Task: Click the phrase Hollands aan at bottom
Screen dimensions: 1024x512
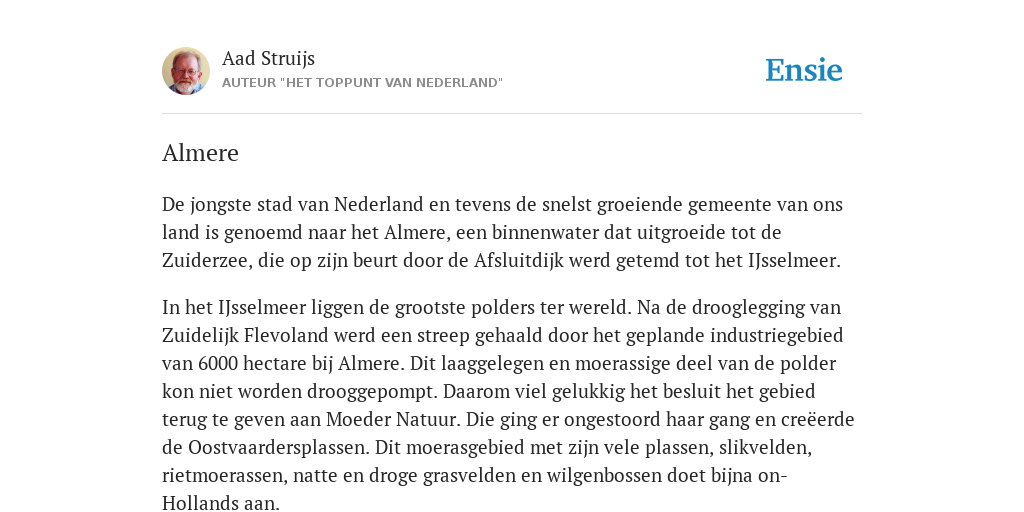Action: pyautogui.click(x=220, y=503)
